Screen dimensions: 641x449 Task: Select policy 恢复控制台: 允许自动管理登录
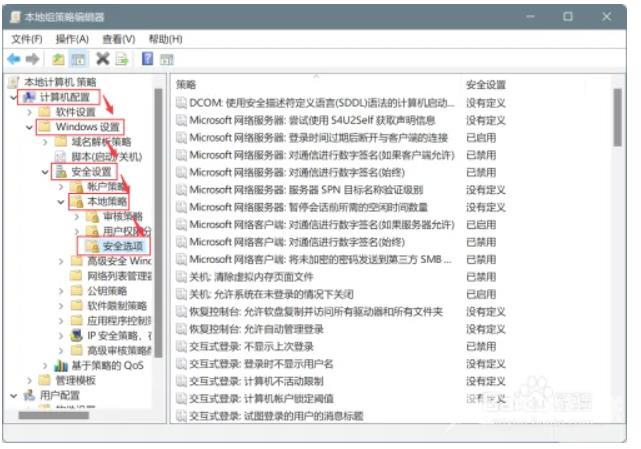pyautogui.click(x=256, y=329)
